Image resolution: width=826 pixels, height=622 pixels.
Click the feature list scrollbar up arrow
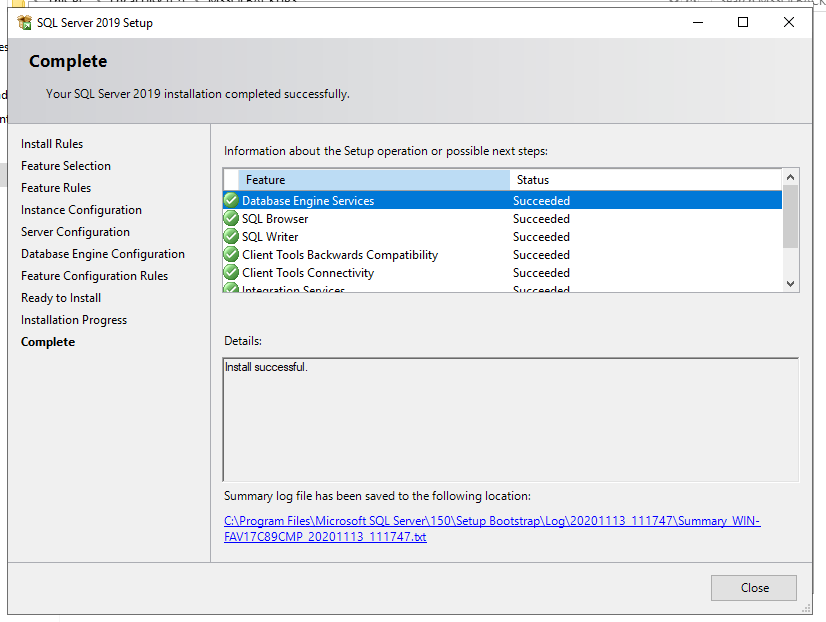(790, 177)
